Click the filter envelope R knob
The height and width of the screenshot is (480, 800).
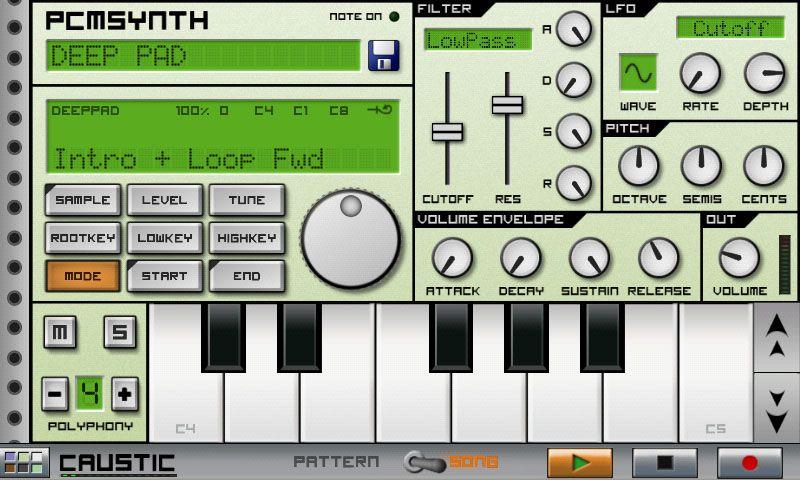pos(573,183)
